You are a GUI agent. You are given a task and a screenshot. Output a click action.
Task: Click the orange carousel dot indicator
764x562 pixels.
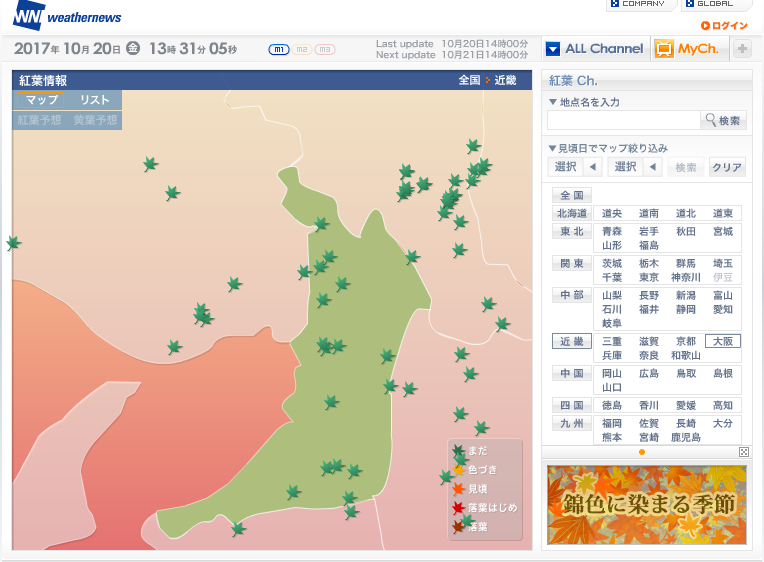(x=642, y=452)
